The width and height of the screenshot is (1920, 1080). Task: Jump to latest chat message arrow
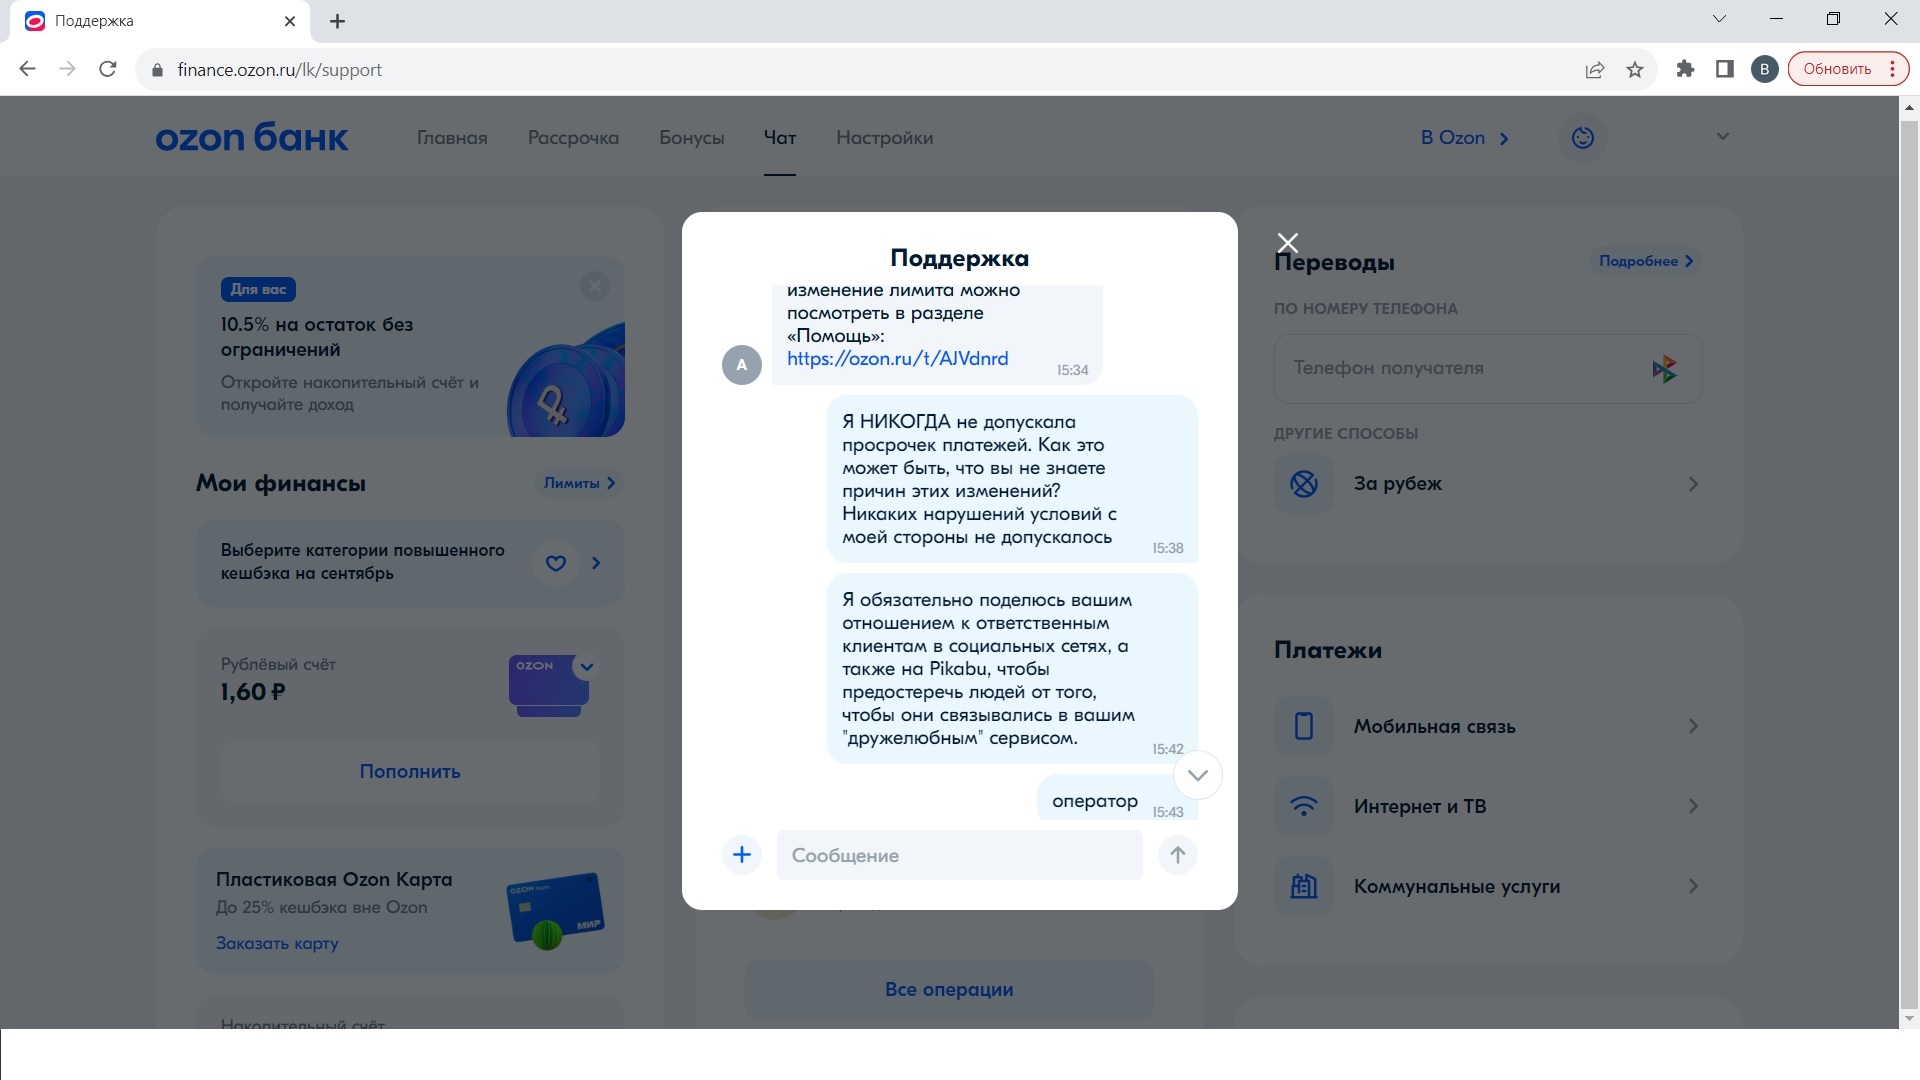[x=1197, y=775]
